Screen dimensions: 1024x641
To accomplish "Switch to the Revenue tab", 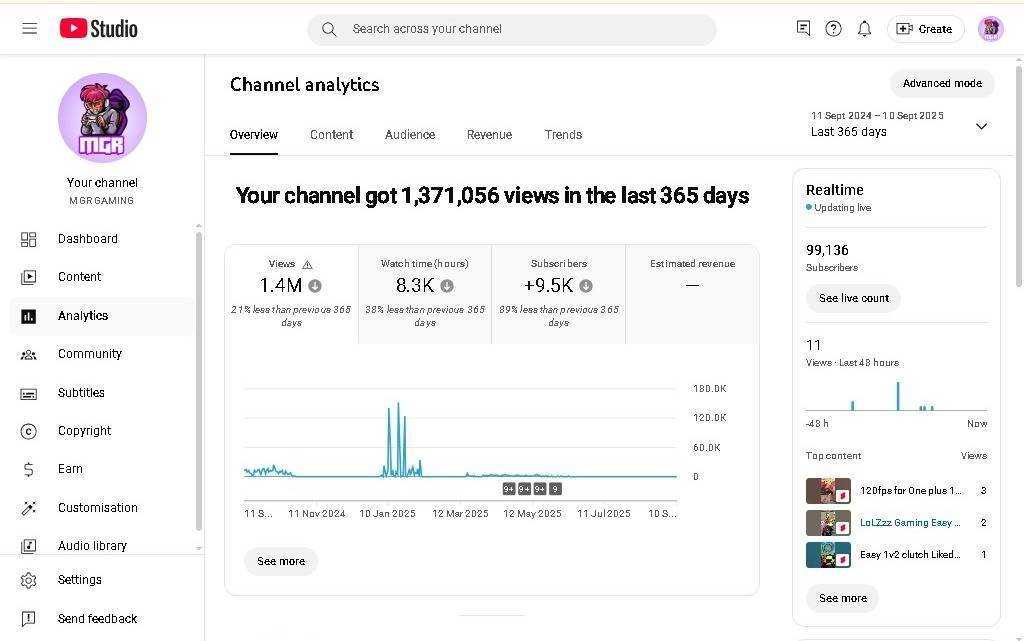I will click(x=489, y=135).
